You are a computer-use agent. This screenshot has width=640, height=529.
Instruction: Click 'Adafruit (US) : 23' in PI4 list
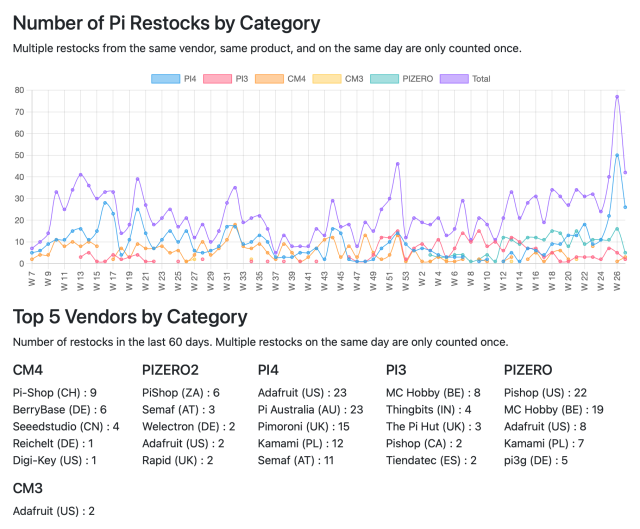[x=302, y=393]
